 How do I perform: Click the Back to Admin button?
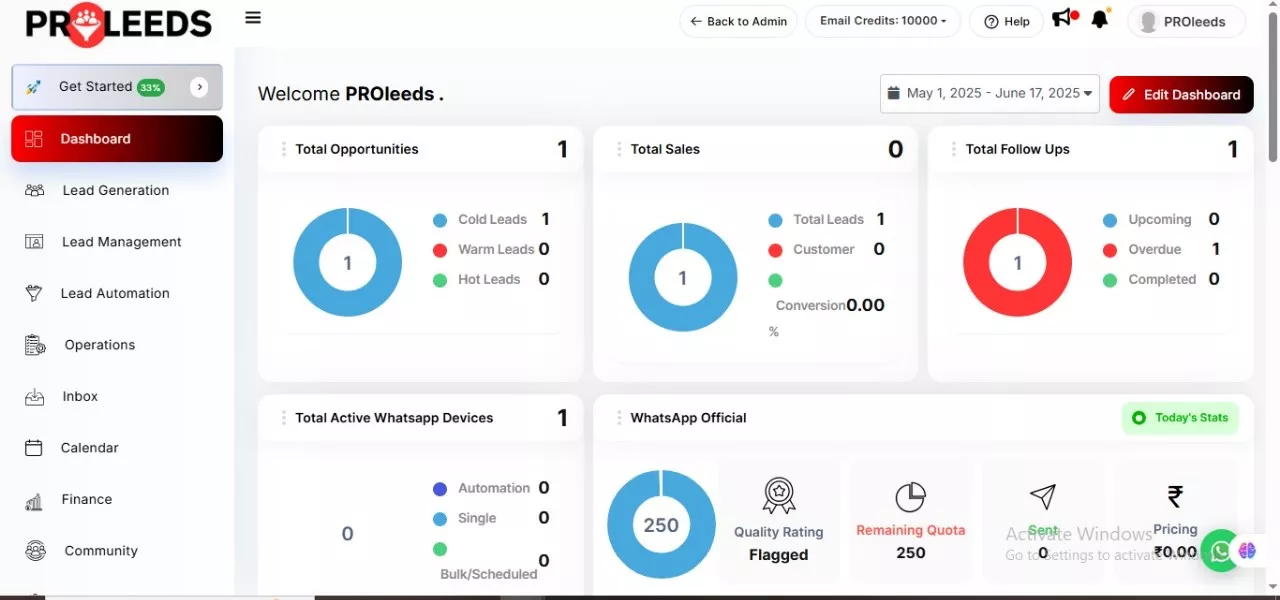(x=738, y=21)
